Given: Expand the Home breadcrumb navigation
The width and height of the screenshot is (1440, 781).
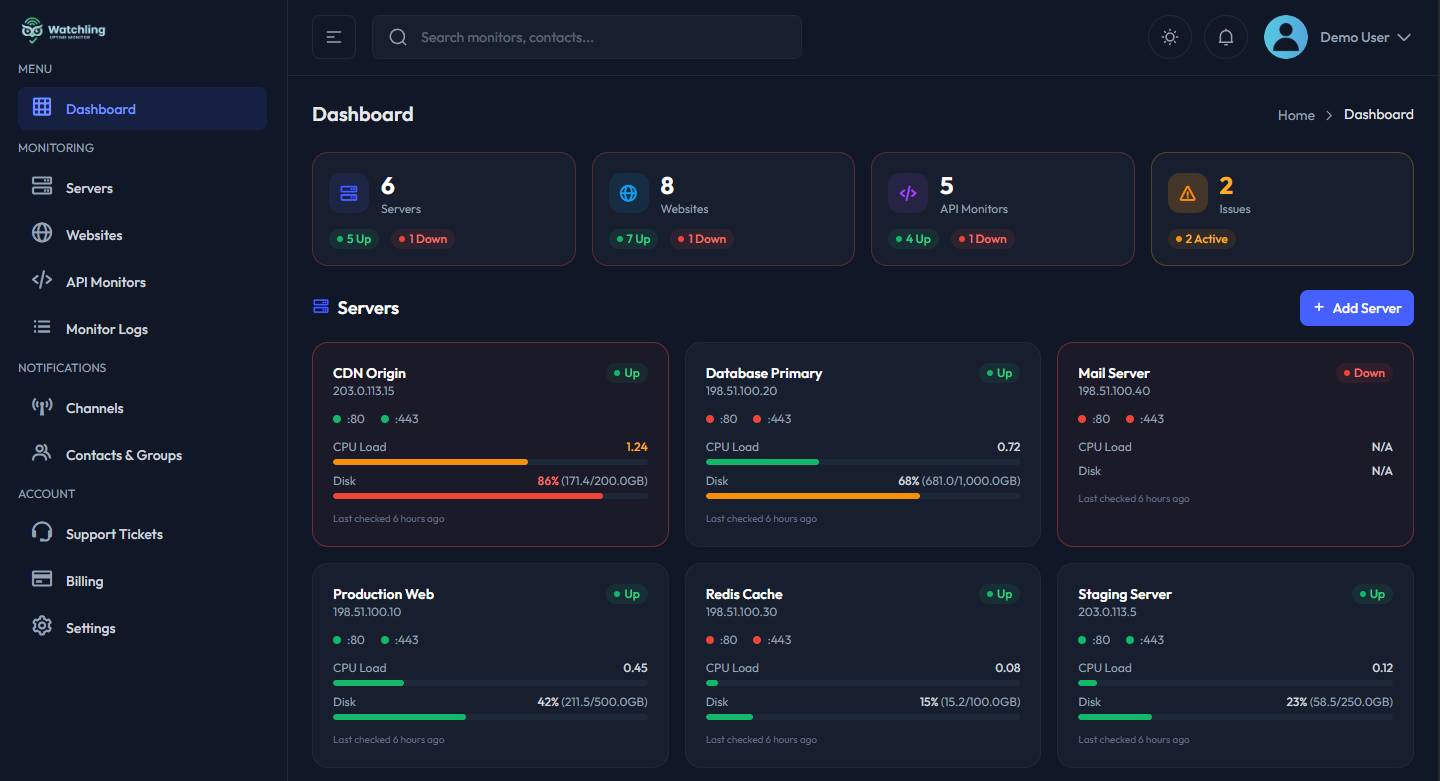Looking at the screenshot, I should coord(1295,115).
